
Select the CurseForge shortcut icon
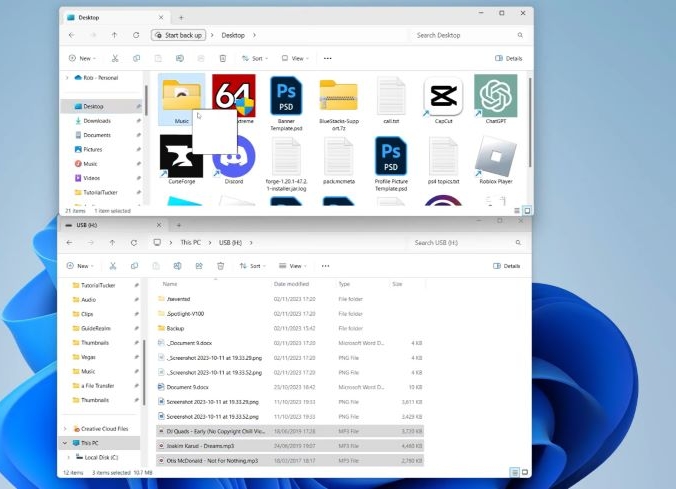(x=181, y=156)
